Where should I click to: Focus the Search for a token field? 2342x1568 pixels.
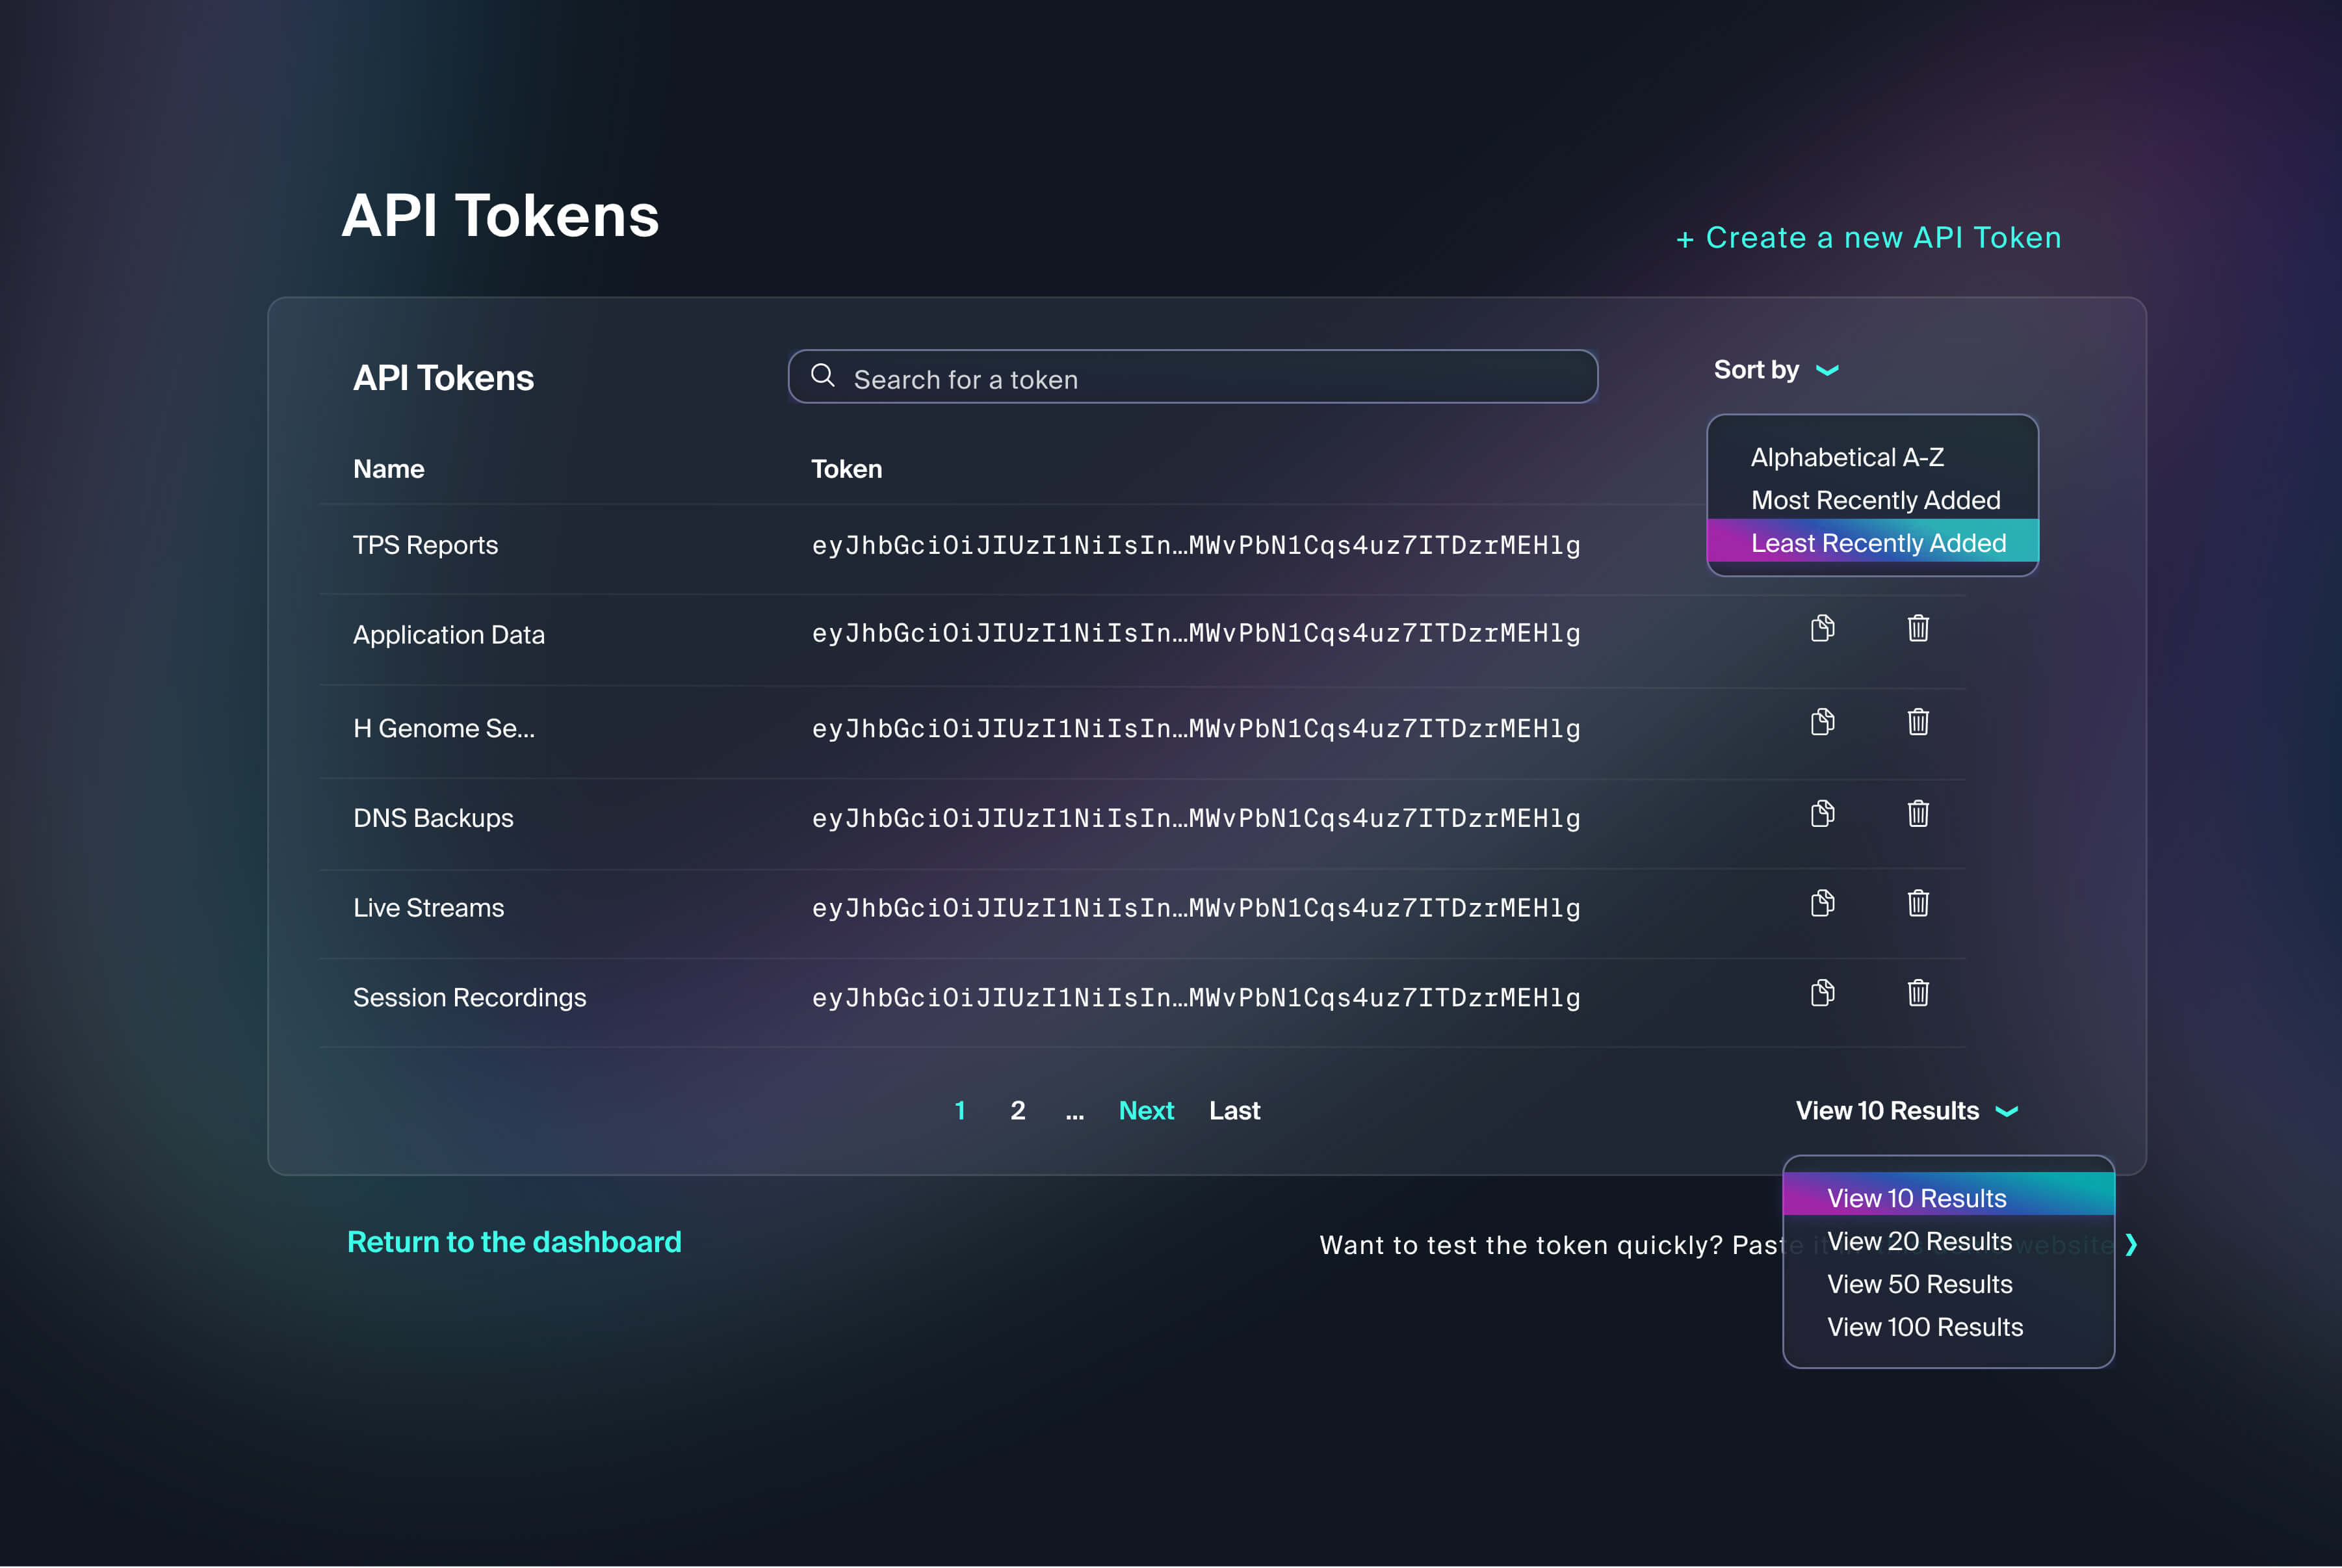coord(1210,379)
